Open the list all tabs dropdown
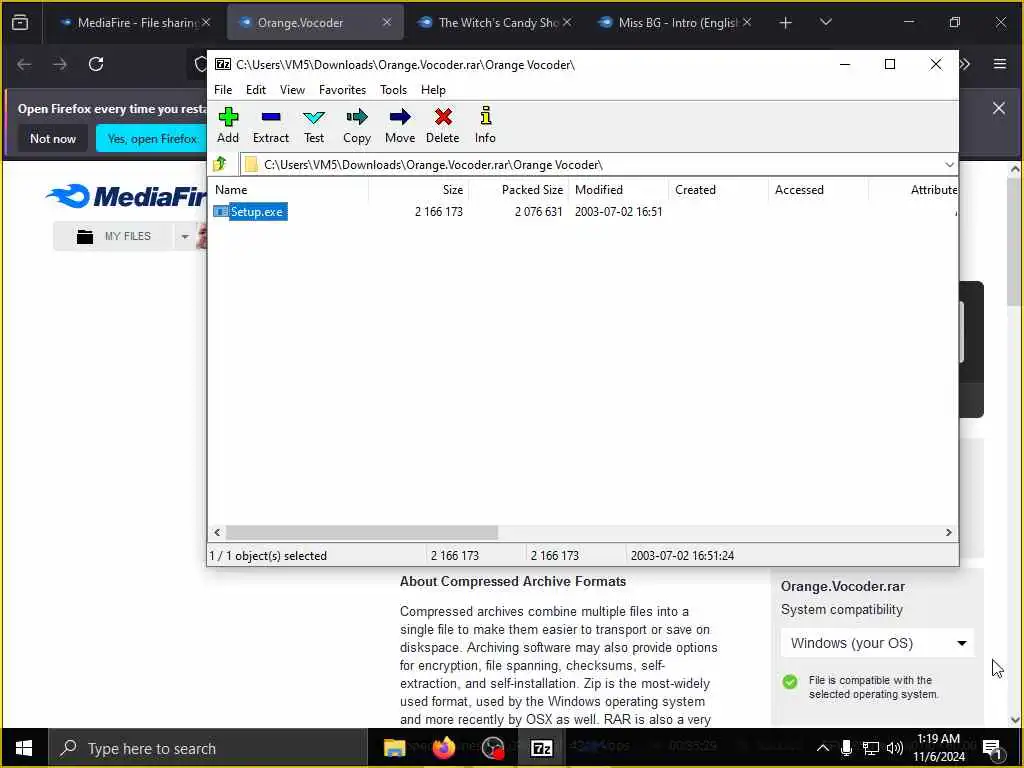The image size is (1024, 768). pyautogui.click(x=825, y=22)
